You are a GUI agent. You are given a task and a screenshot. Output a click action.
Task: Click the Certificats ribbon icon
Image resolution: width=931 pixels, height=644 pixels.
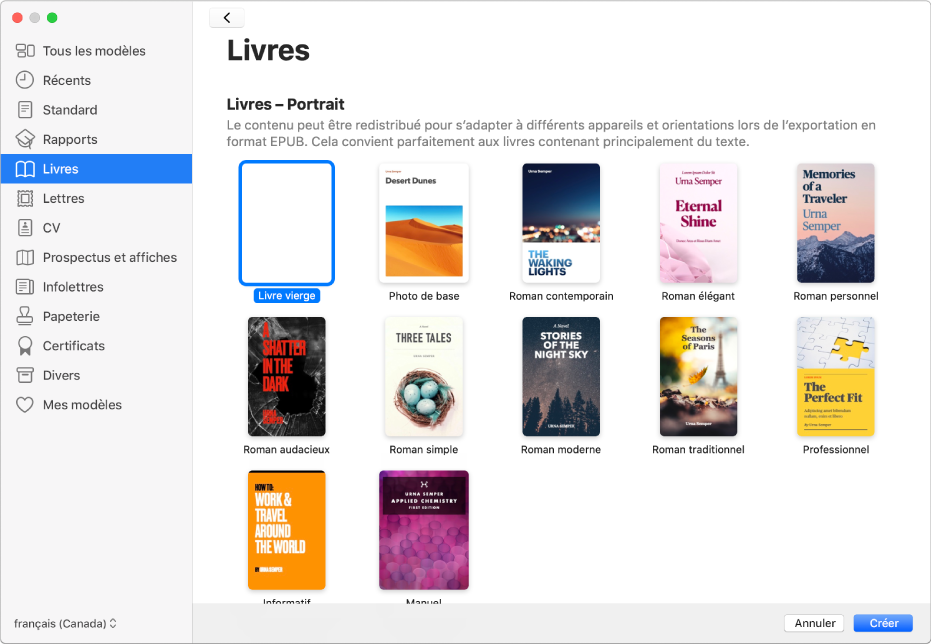25,346
